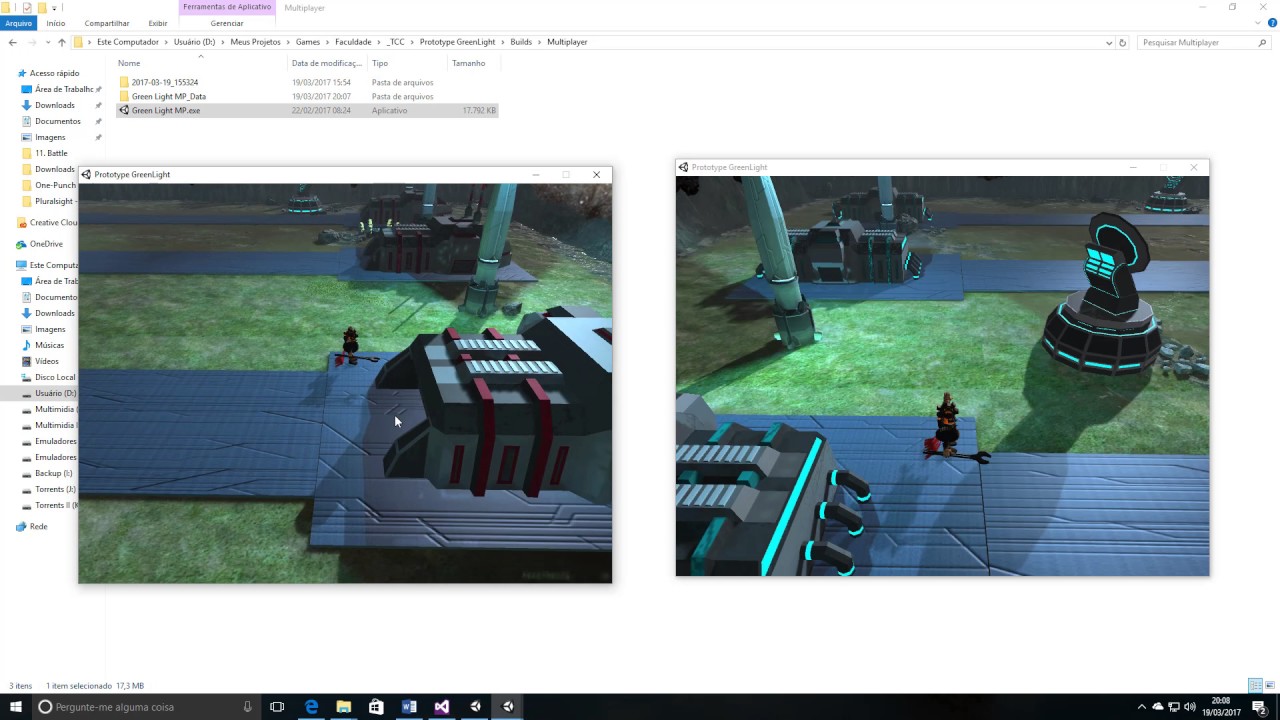Open the Arquivo menu
The height and width of the screenshot is (720, 1280).
pos(19,23)
